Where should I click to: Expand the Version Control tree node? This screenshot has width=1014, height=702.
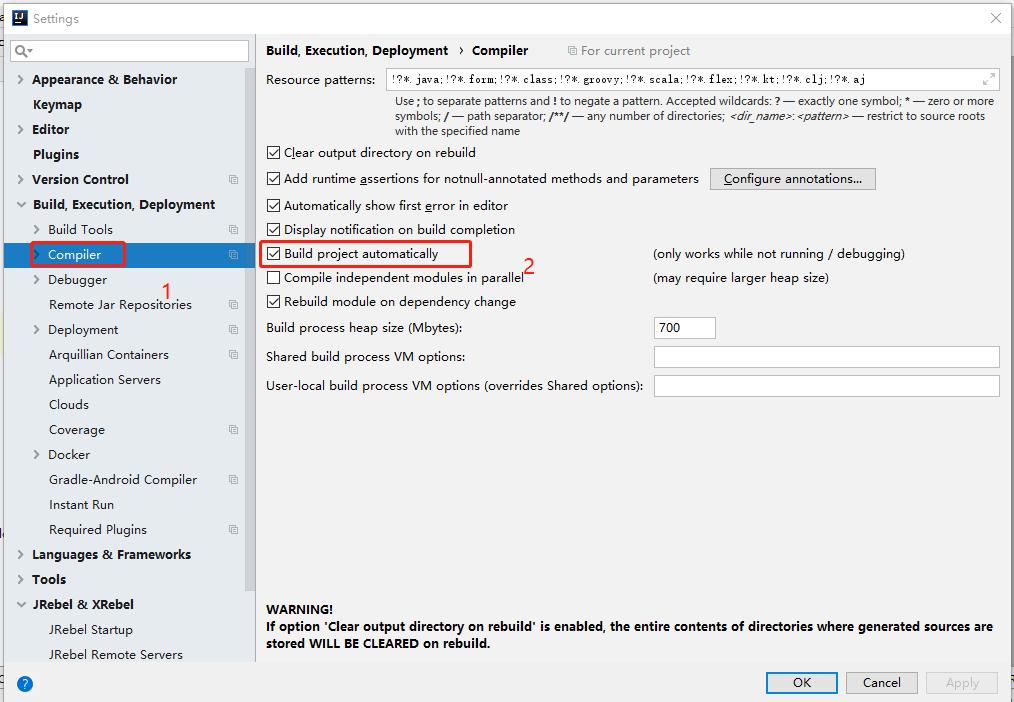pyautogui.click(x=21, y=180)
